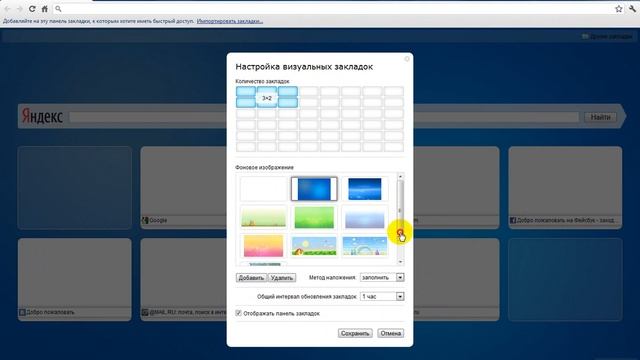The width and height of the screenshot is (640, 360).
Task: Click the browser forward arrow
Action: pyautogui.click(x=20, y=8)
